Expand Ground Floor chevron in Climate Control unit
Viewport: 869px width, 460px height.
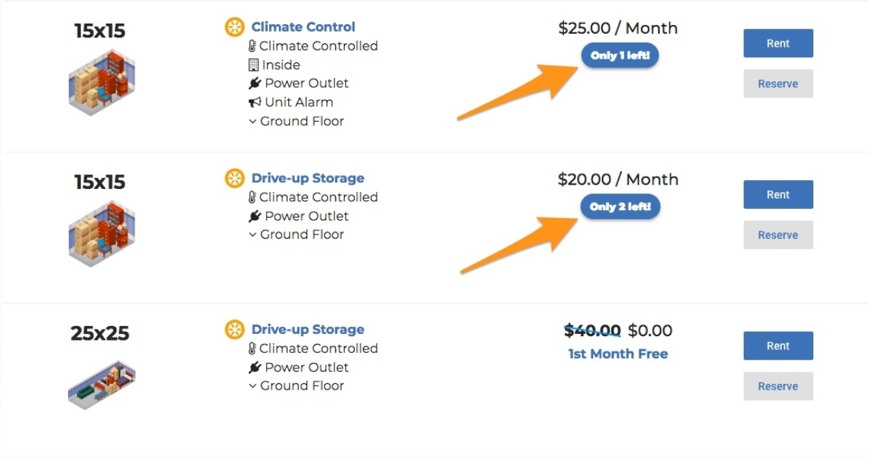pos(252,121)
